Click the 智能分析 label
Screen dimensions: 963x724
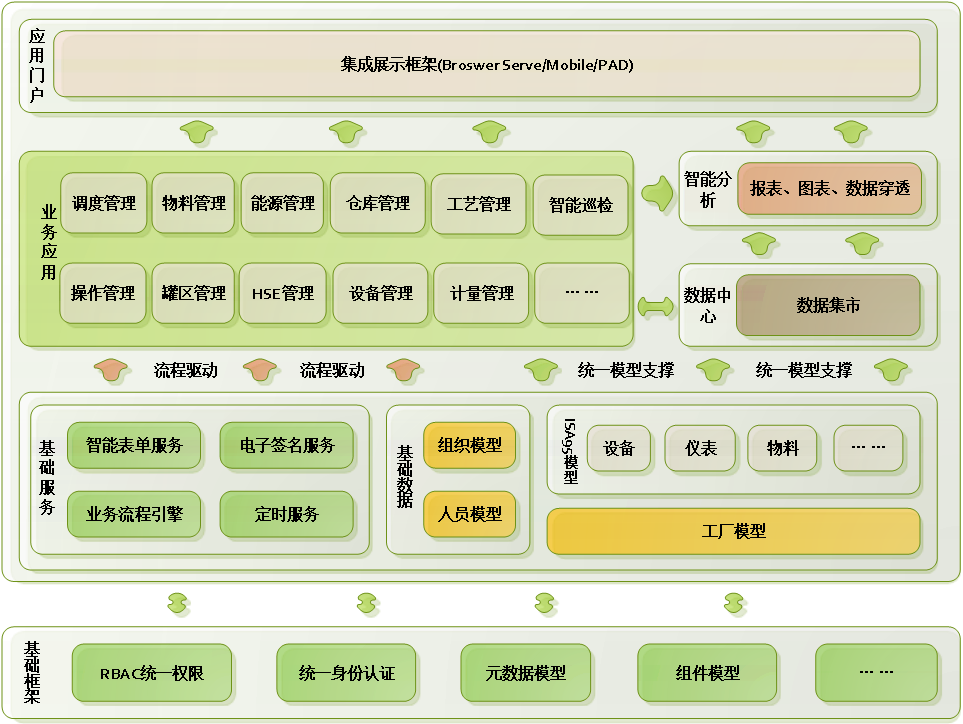click(708, 190)
